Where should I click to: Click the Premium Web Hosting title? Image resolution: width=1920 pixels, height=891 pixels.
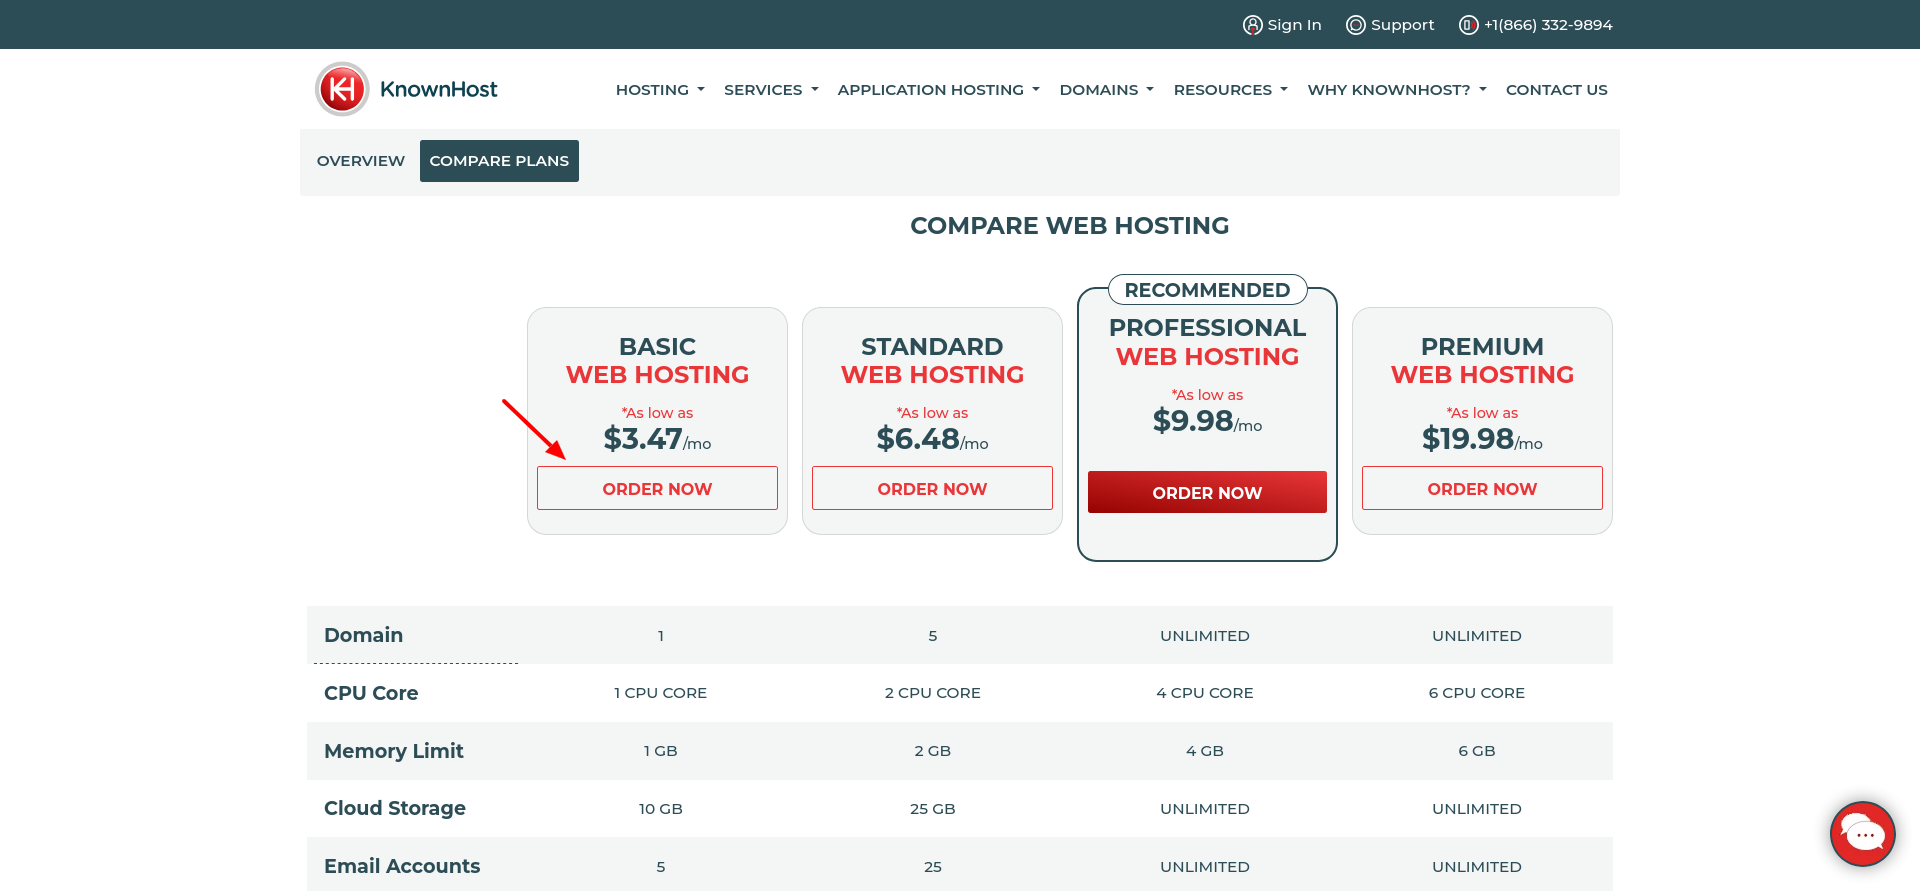coord(1482,360)
